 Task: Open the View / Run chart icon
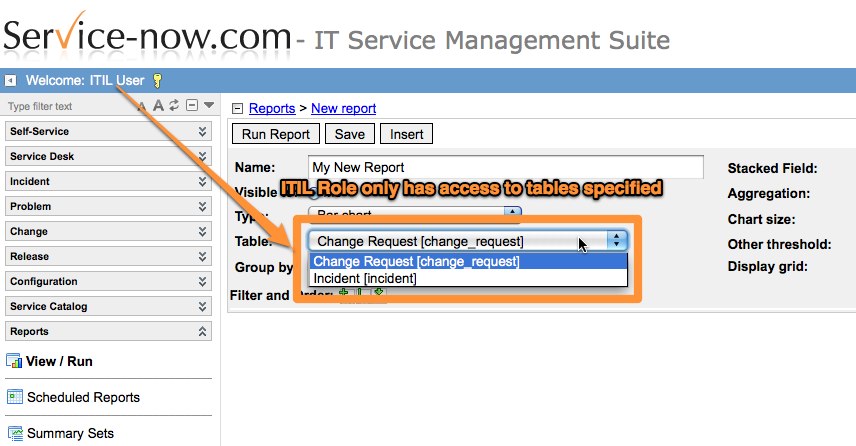(14, 362)
